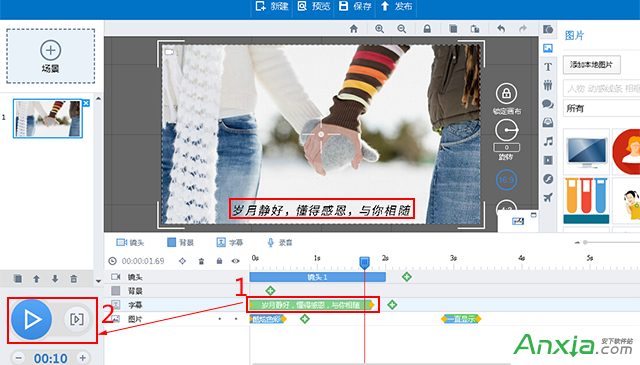Click the lock canvas round icon

tap(506, 93)
